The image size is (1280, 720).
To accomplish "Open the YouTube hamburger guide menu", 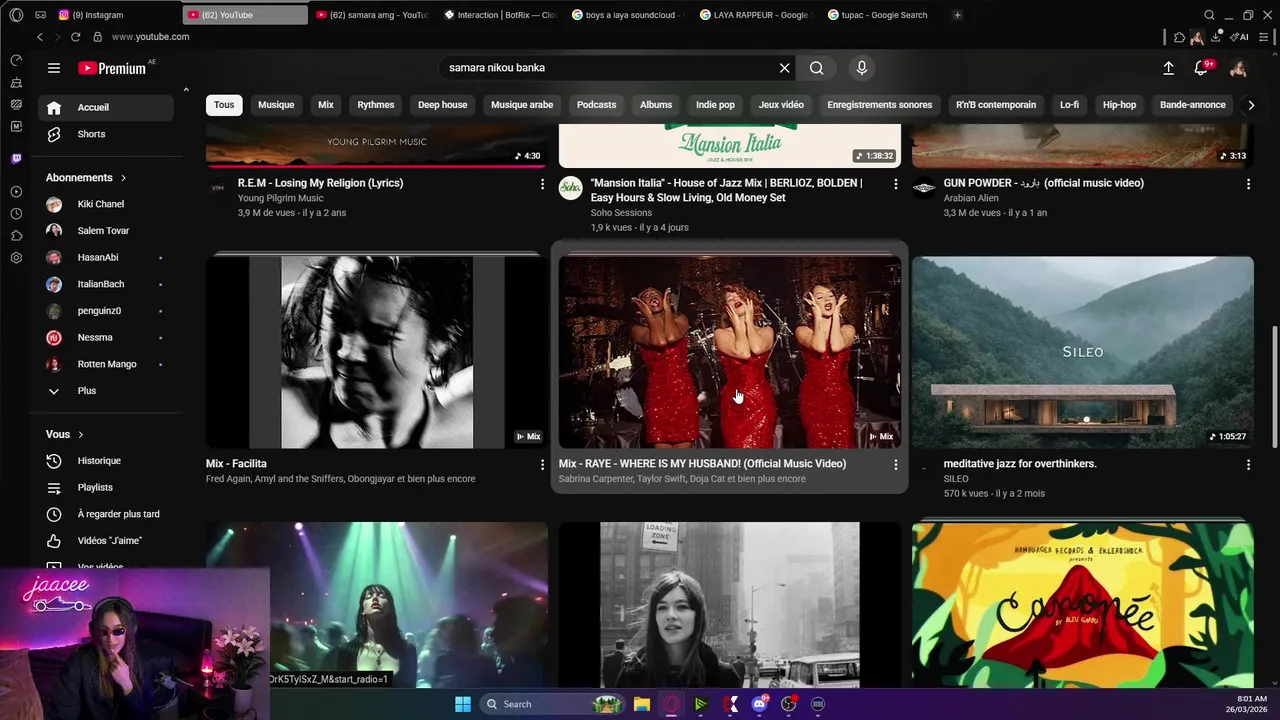I will click(x=54, y=68).
